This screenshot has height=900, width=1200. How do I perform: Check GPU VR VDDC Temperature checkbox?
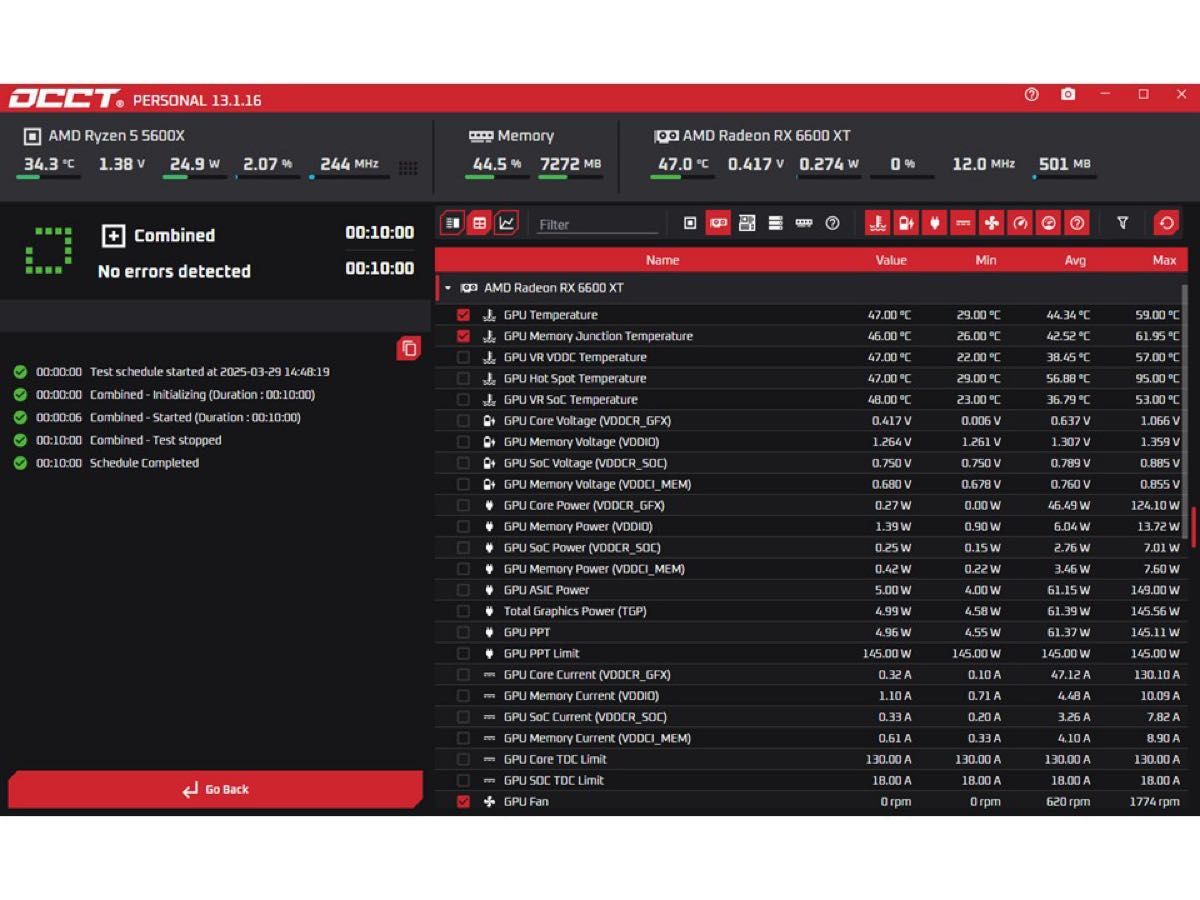pos(463,357)
